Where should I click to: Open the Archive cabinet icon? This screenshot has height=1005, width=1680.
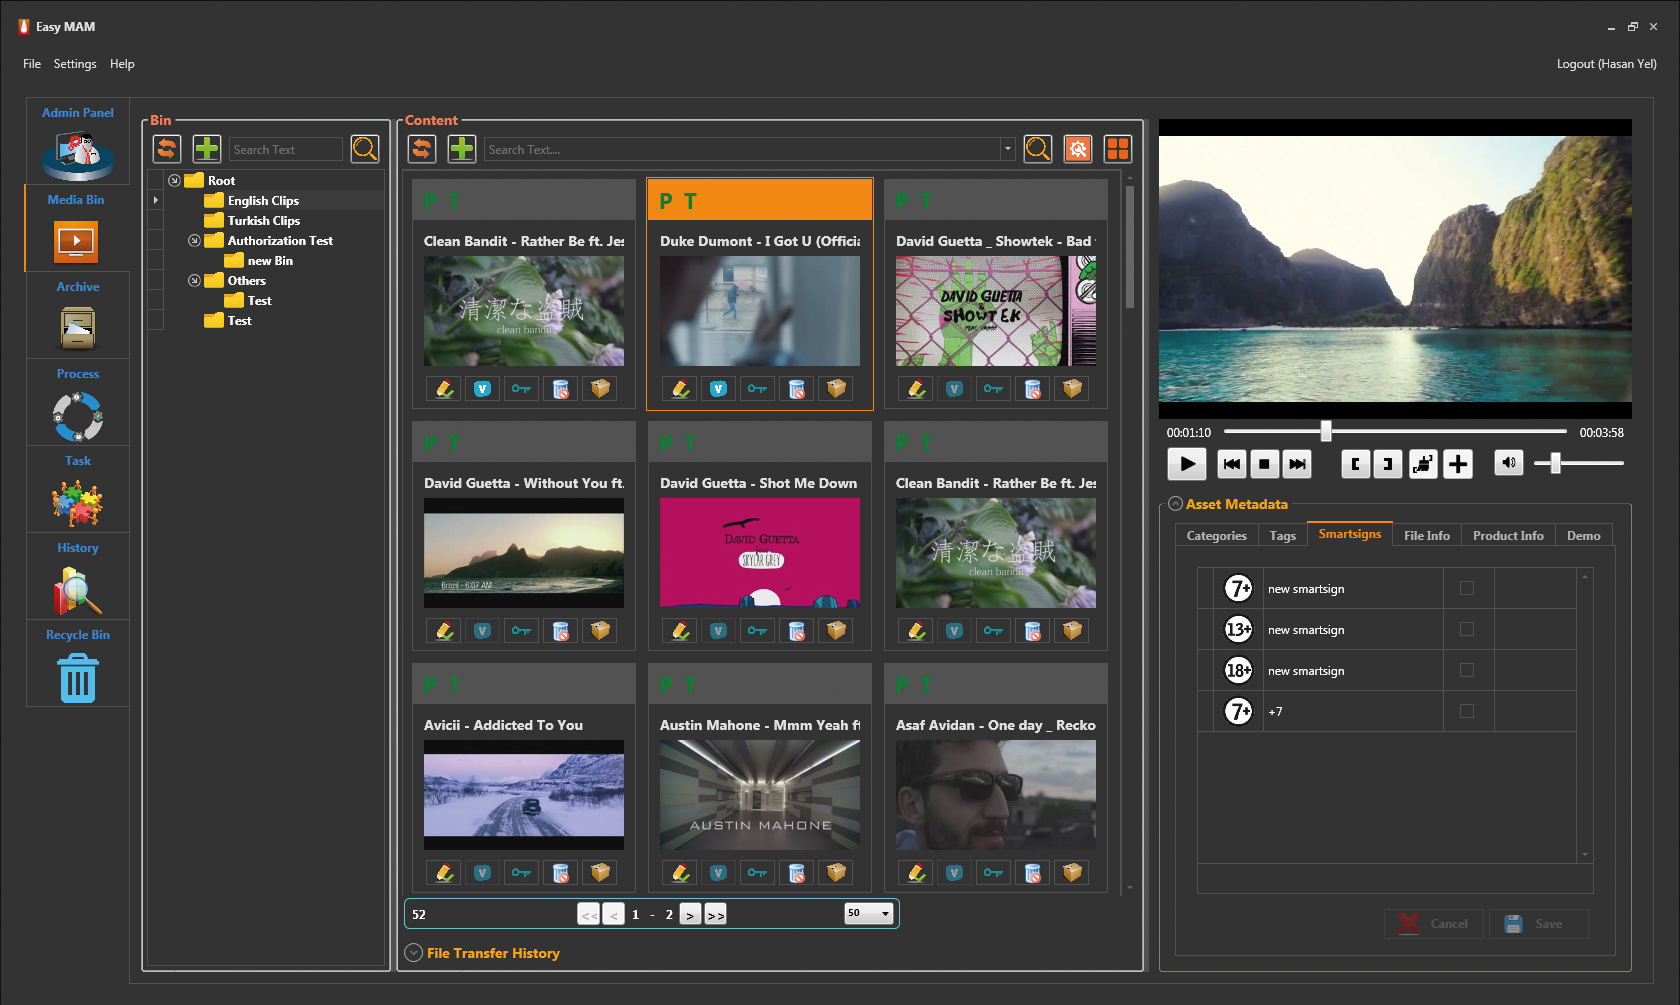78,328
